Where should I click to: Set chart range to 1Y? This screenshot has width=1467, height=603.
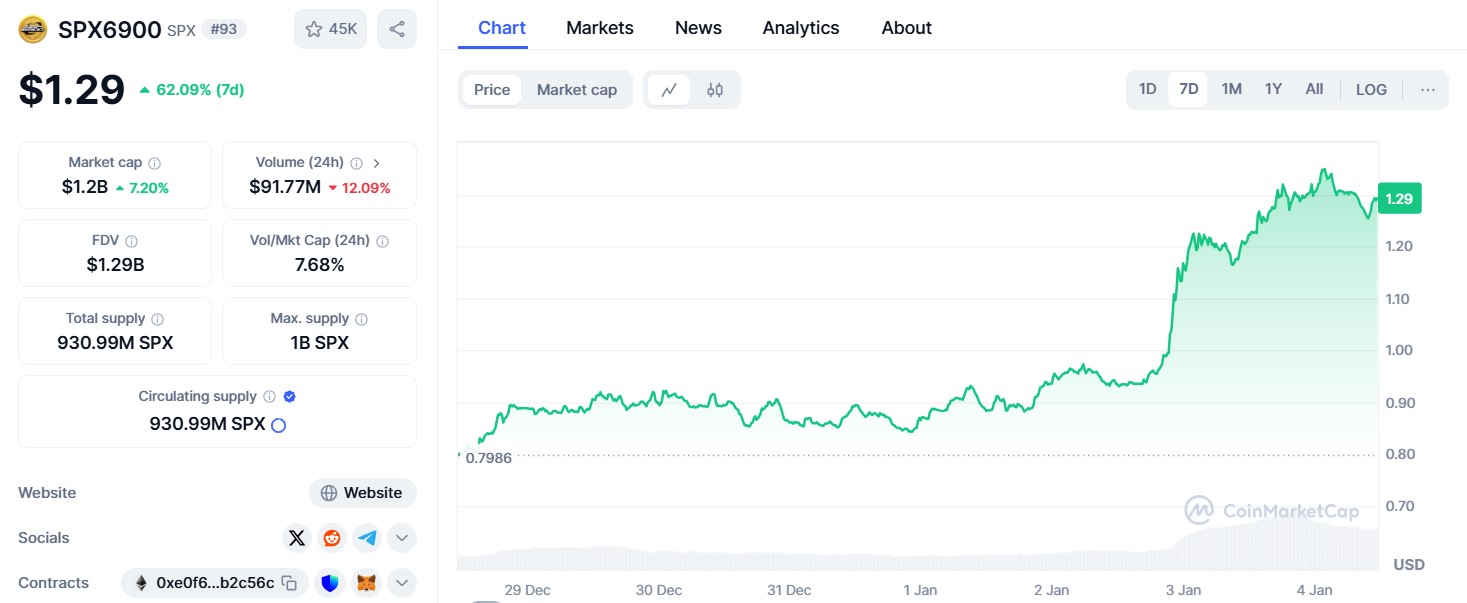click(x=1273, y=89)
